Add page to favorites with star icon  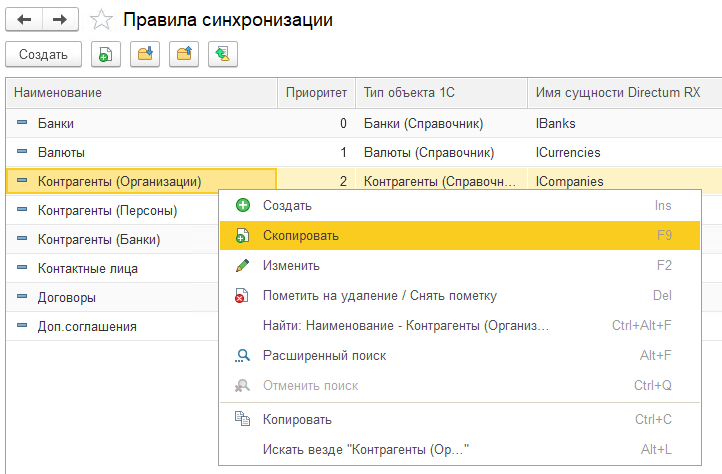[x=100, y=20]
